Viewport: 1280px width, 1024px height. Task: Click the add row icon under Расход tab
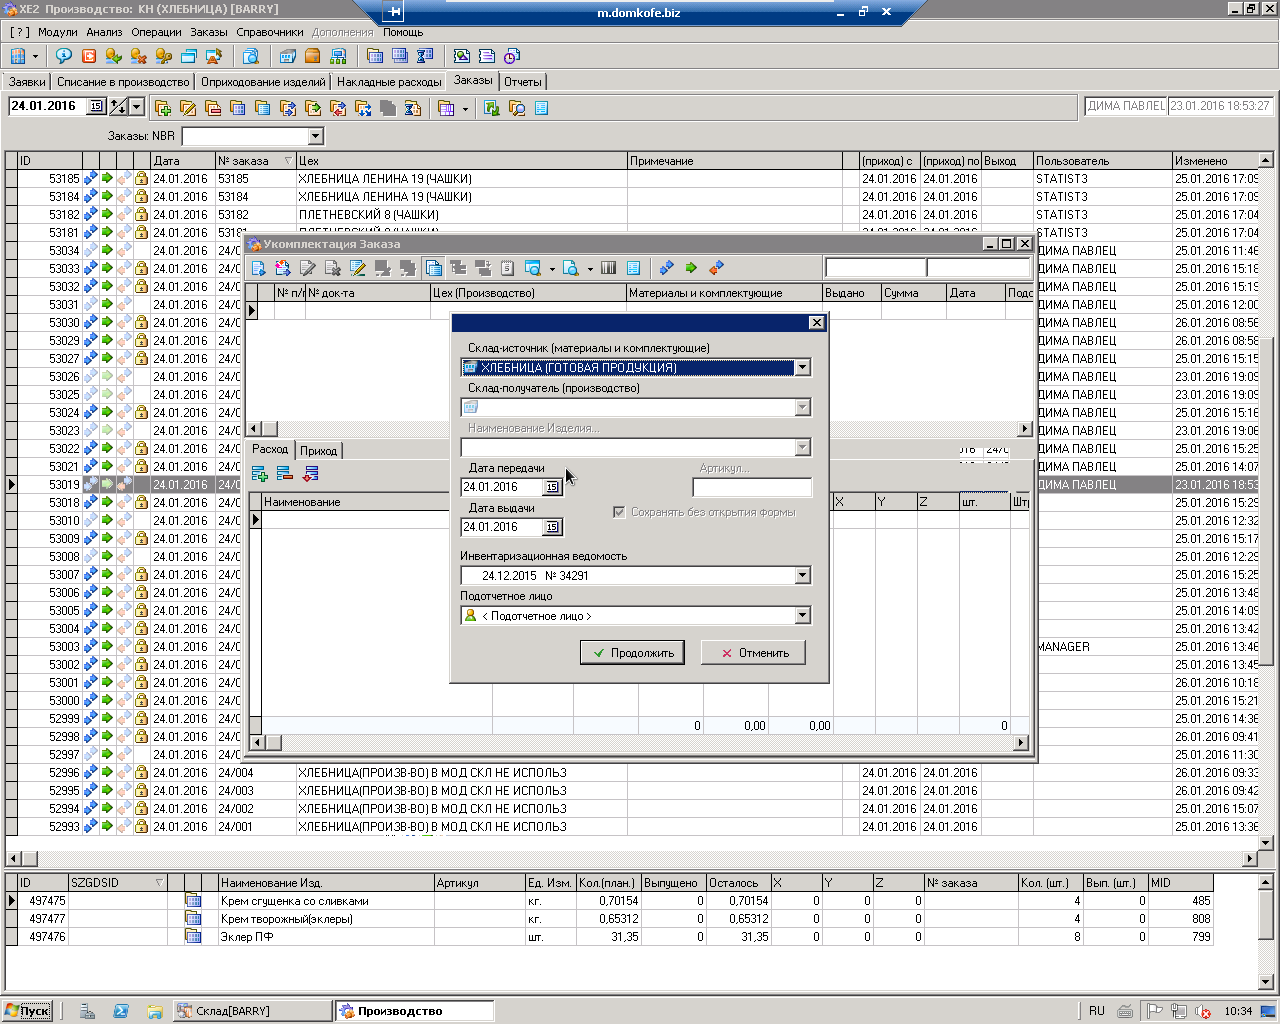pos(260,474)
